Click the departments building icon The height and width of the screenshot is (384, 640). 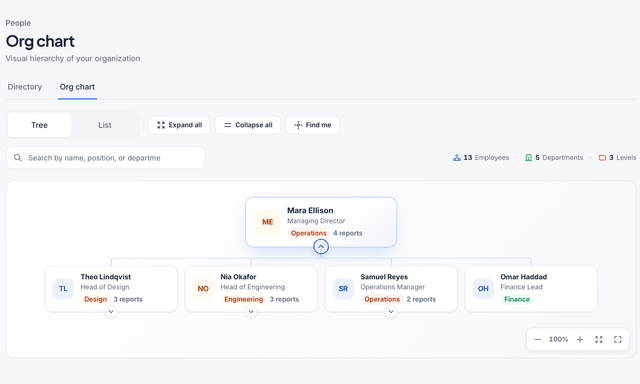point(529,158)
